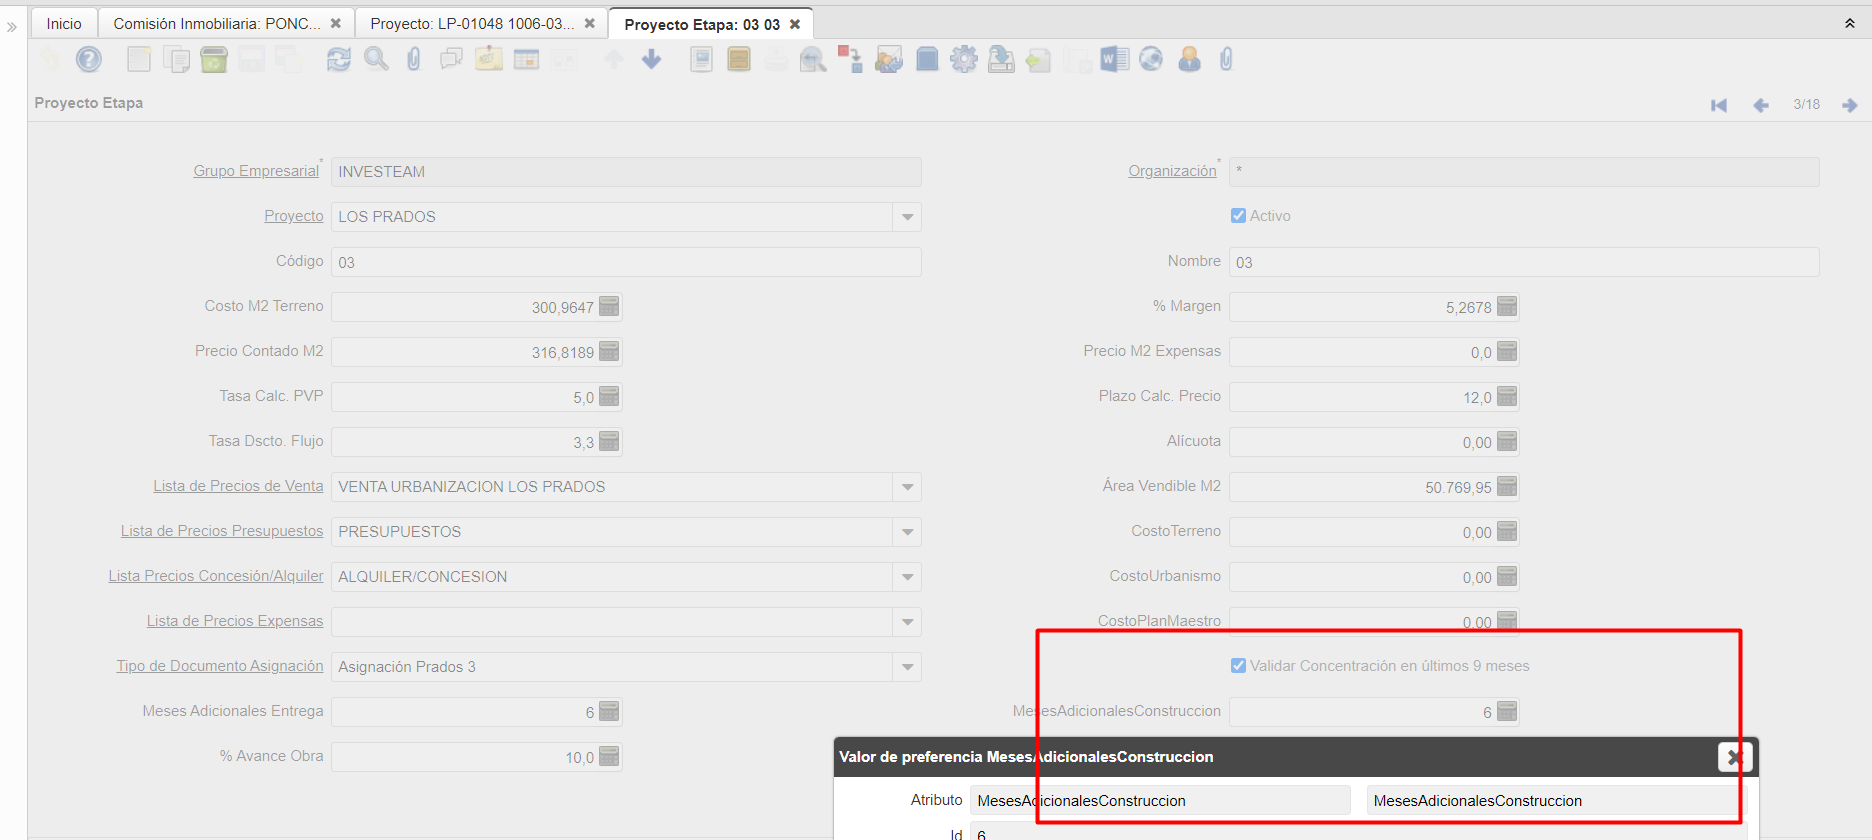The image size is (1872, 840).
Task: Open the magnifier search record tool
Action: (376, 60)
